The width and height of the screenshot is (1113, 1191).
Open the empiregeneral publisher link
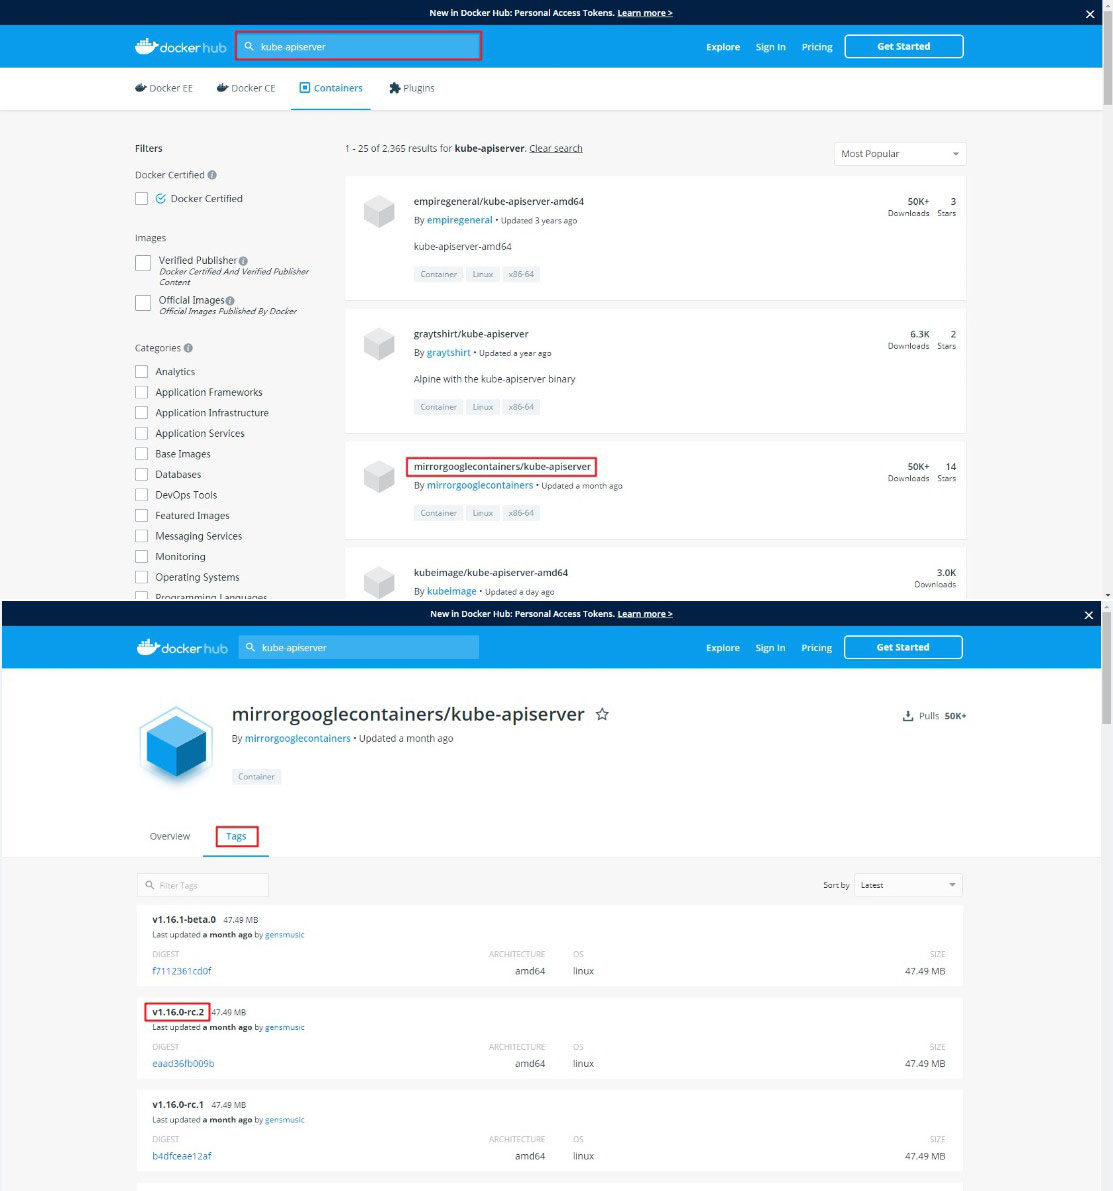460,220
